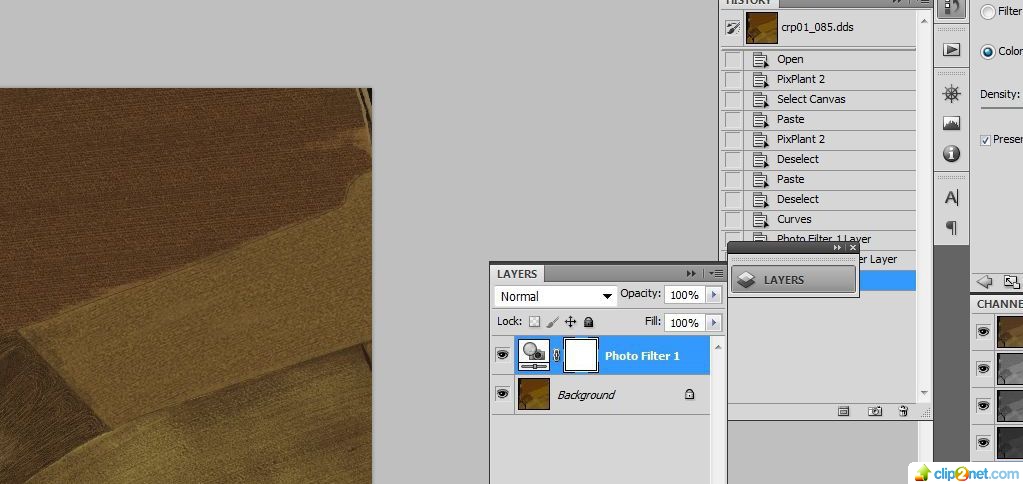This screenshot has height=484, width=1023.
Task: Toggle visibility of the color composite channel
Action: point(983,331)
